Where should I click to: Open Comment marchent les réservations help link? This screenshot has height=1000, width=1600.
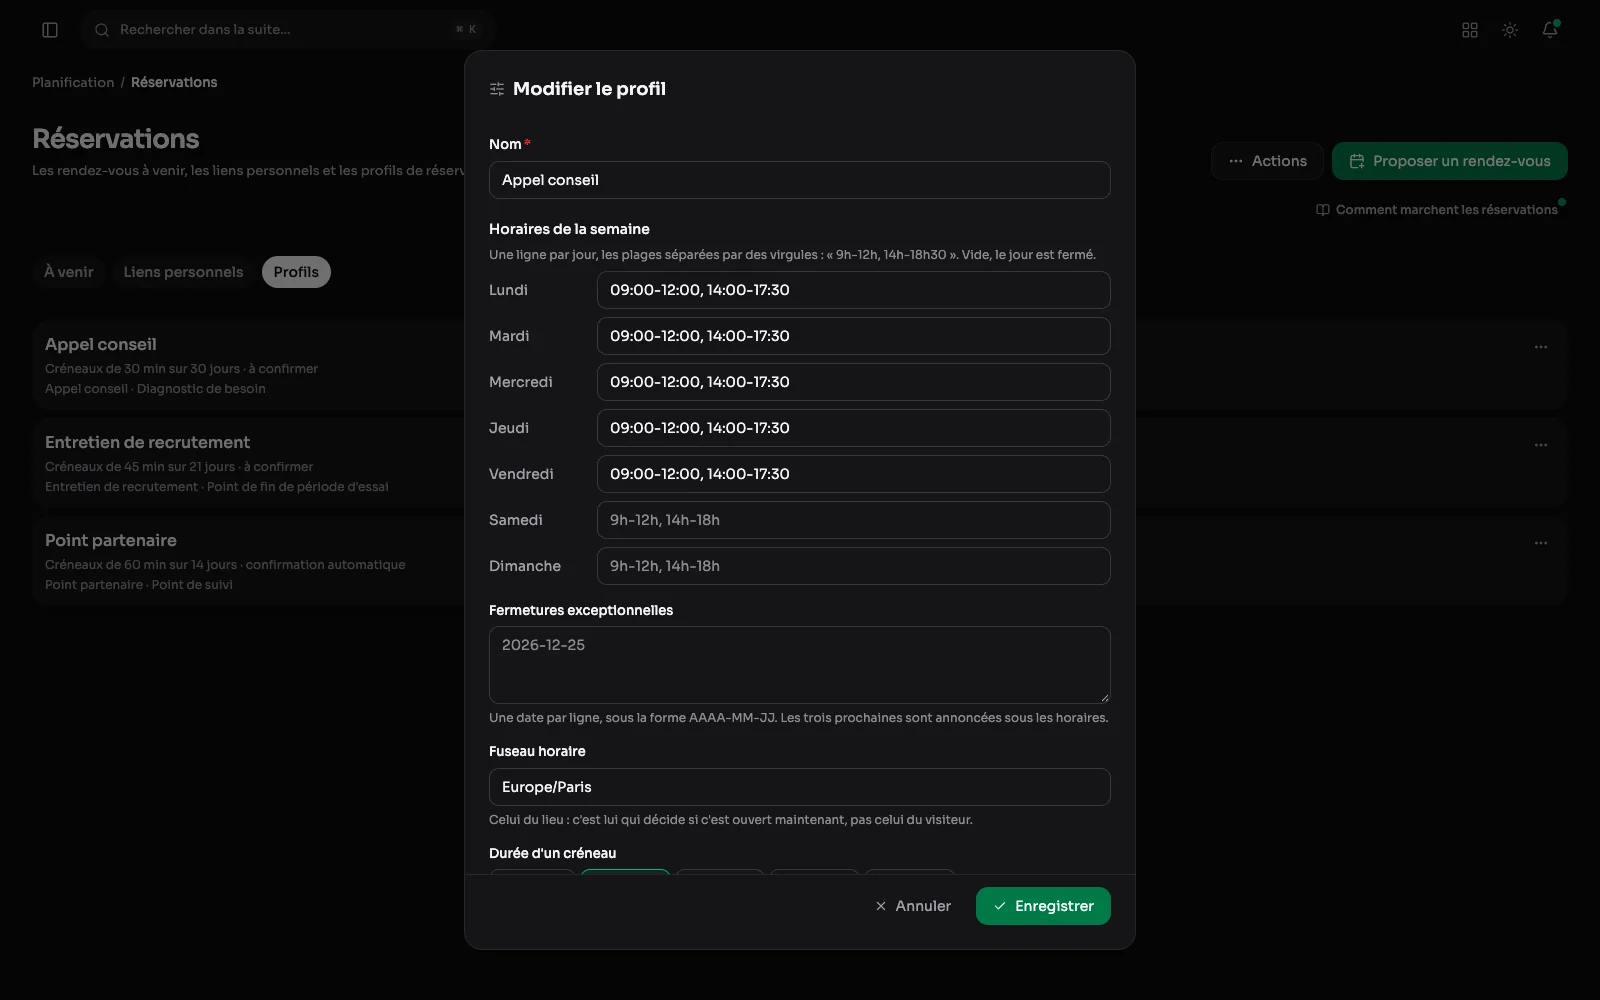[1437, 209]
